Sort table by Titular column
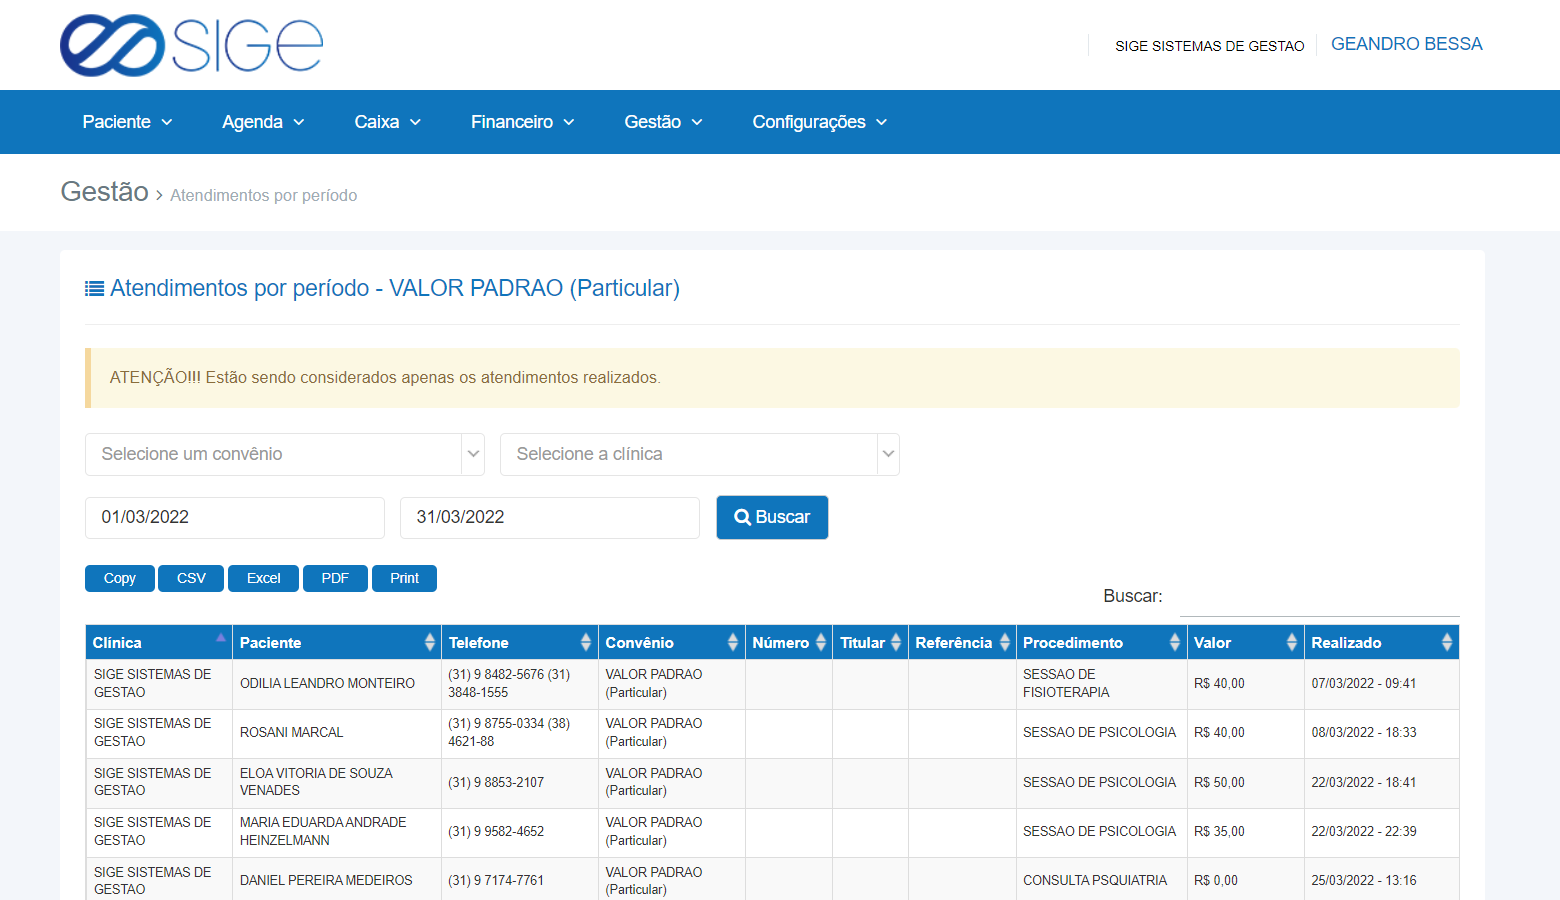The height and width of the screenshot is (900, 1560). (871, 642)
